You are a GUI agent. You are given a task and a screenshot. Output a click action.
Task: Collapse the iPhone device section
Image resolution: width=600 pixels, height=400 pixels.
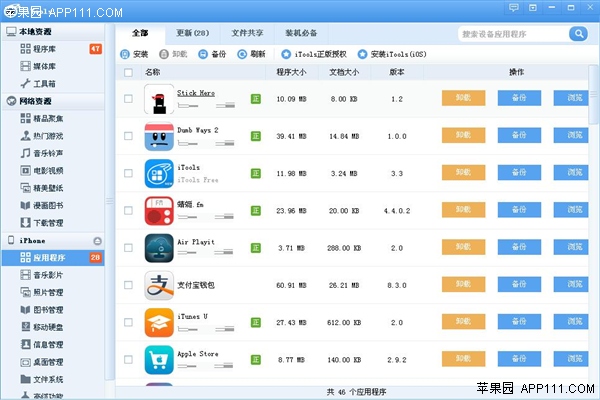click(98, 241)
